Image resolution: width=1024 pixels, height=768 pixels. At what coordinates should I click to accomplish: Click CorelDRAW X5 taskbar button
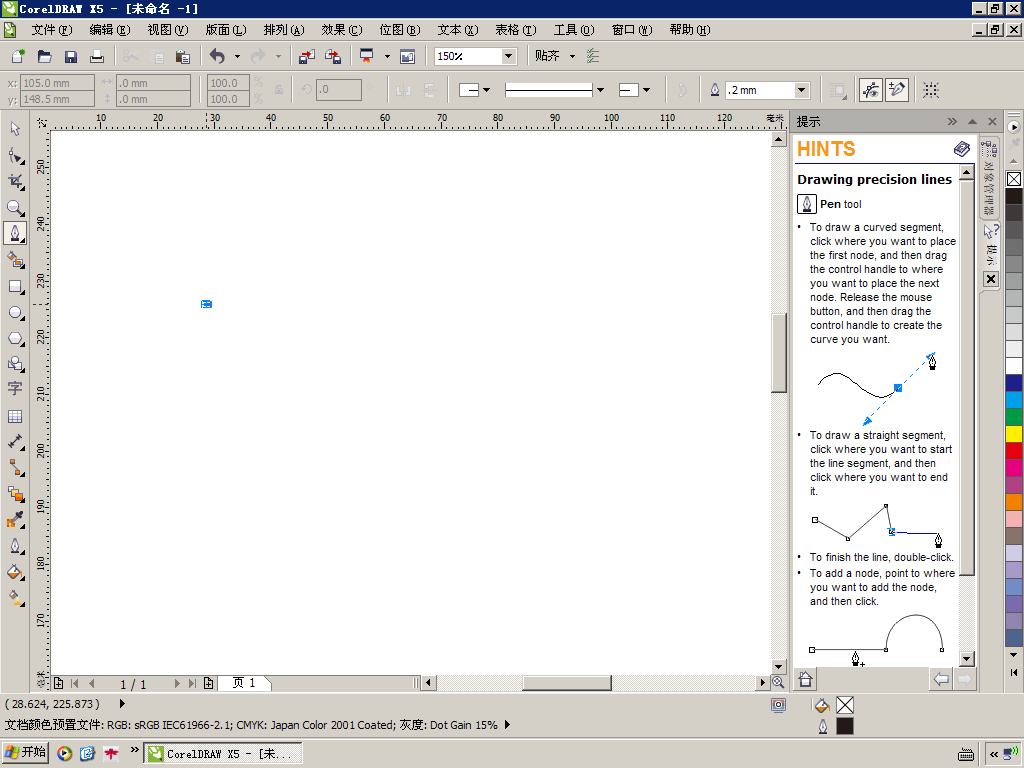click(222, 754)
